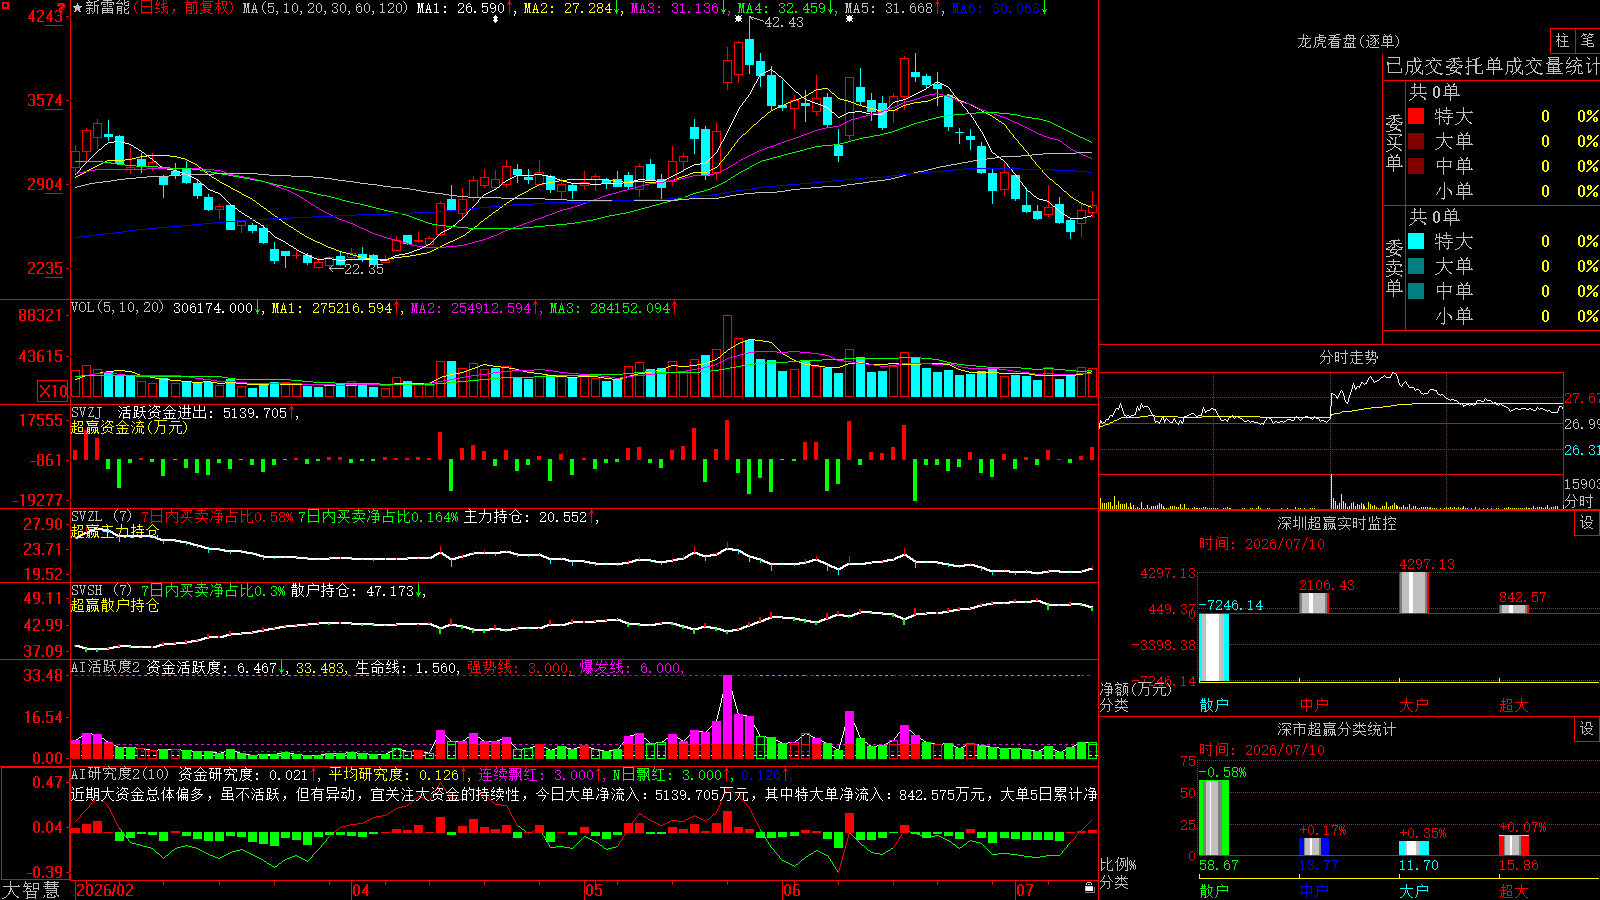Image resolution: width=1600 pixels, height=900 pixels.
Task: Click the 分时走势 panel title
Action: point(1348,357)
